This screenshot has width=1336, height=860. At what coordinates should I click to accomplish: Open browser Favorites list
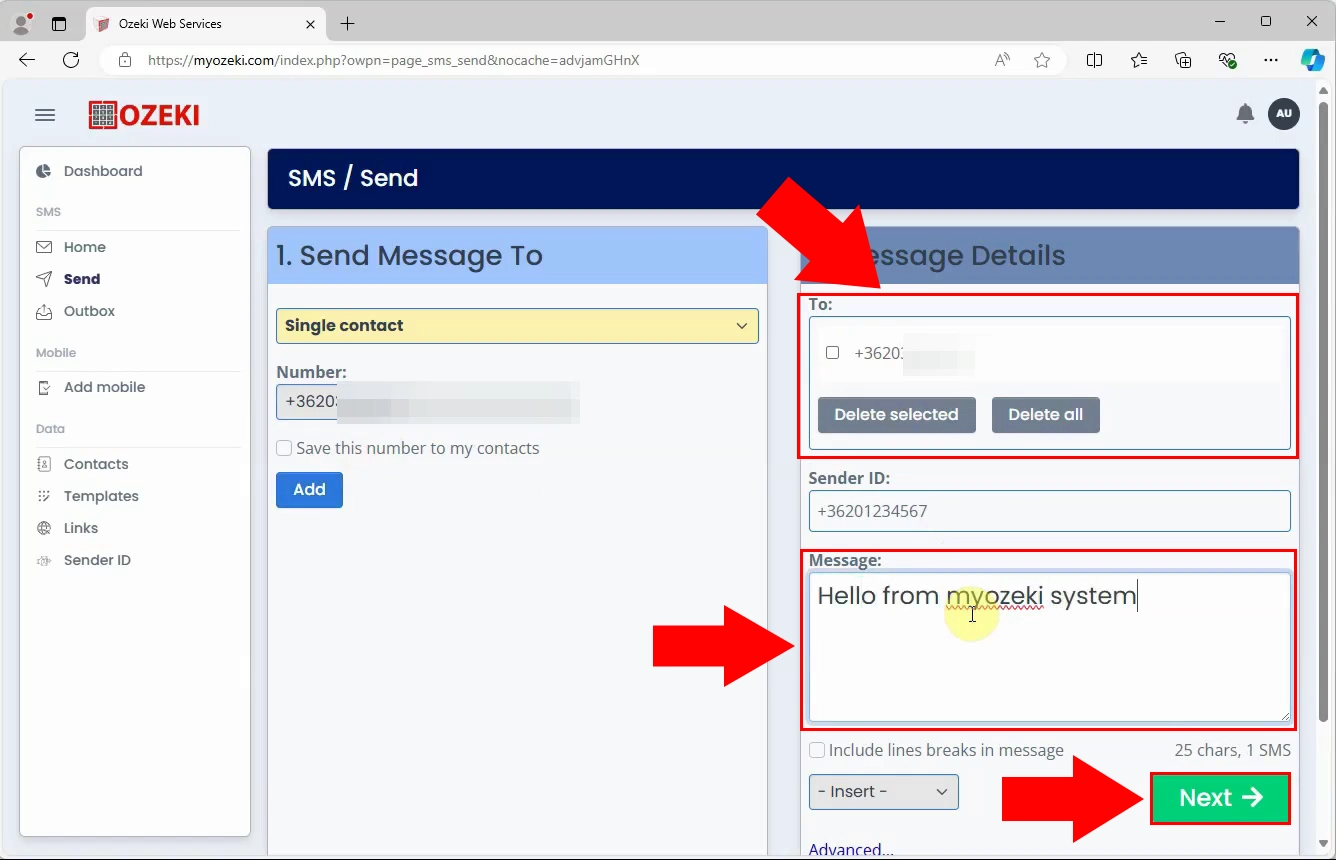tap(1139, 60)
